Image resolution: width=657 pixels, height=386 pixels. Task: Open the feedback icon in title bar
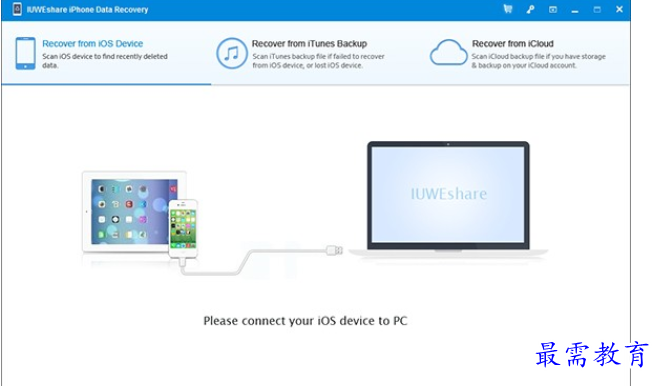click(x=553, y=9)
